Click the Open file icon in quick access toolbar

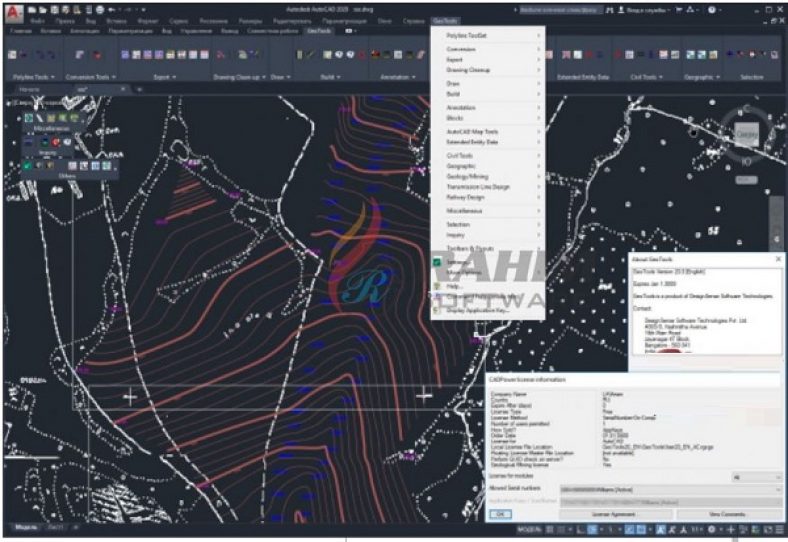click(x=43, y=10)
